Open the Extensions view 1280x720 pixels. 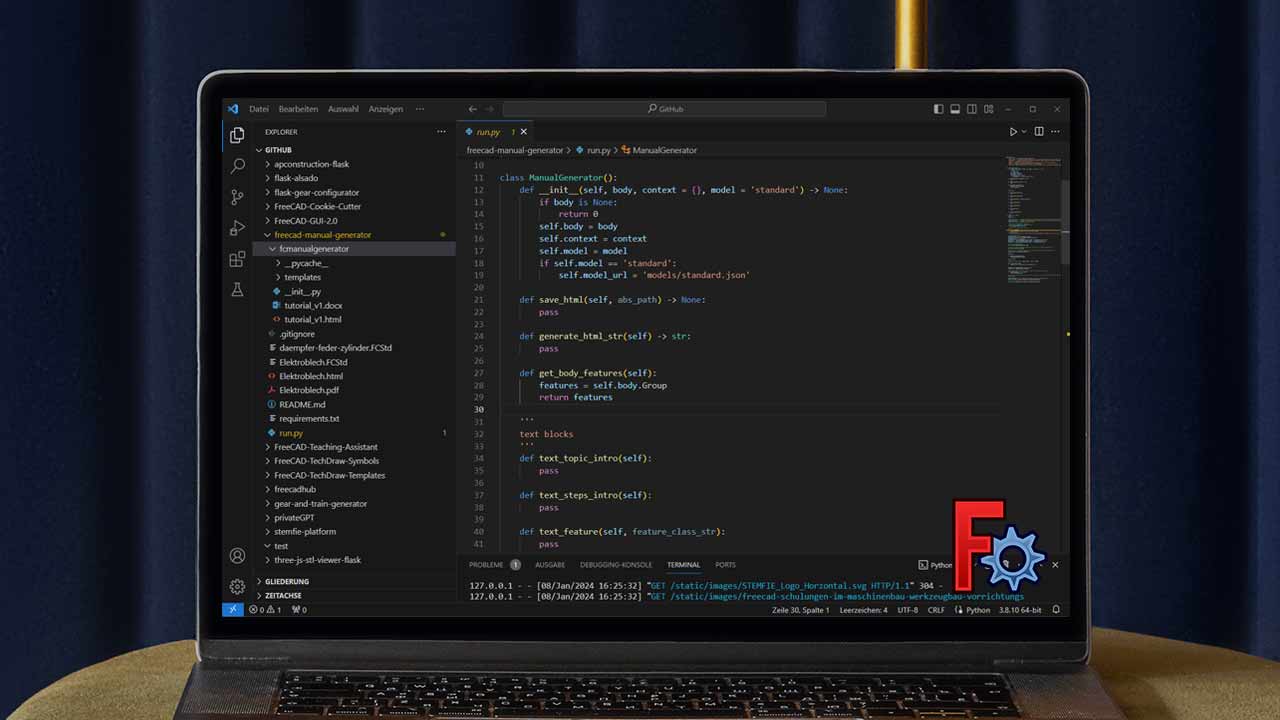pos(236,259)
